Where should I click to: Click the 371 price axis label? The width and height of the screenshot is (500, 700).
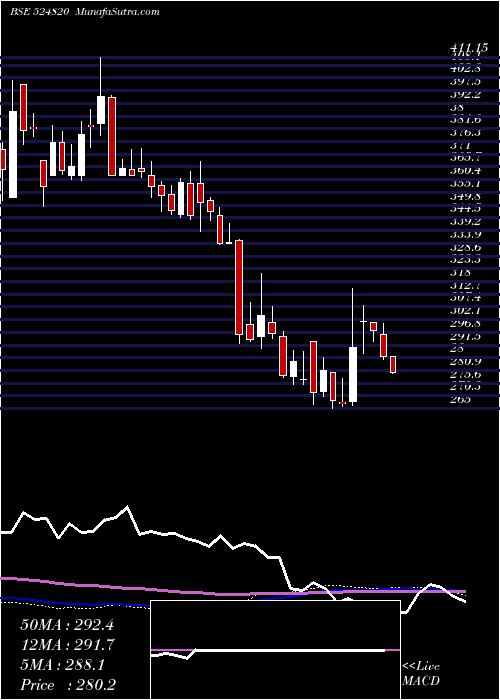click(x=460, y=146)
